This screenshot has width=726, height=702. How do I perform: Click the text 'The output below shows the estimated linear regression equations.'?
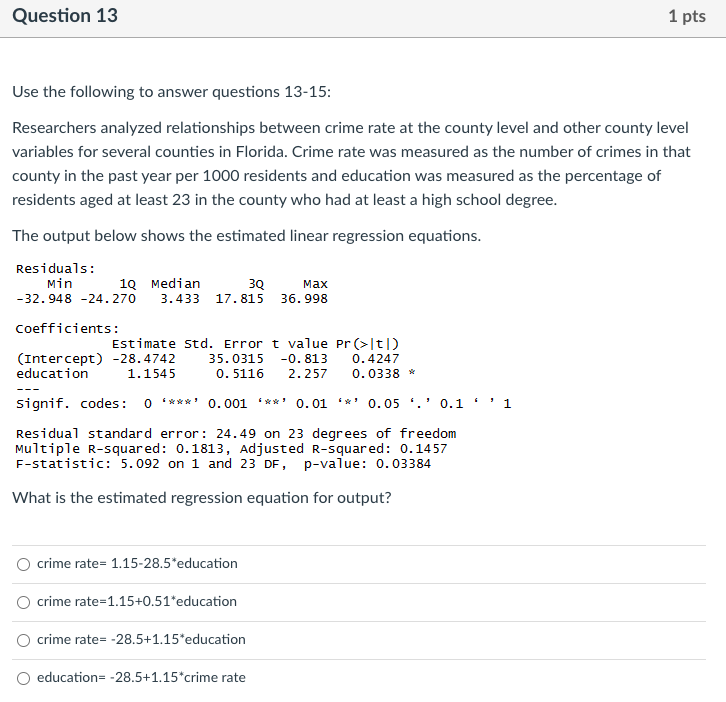tap(247, 236)
